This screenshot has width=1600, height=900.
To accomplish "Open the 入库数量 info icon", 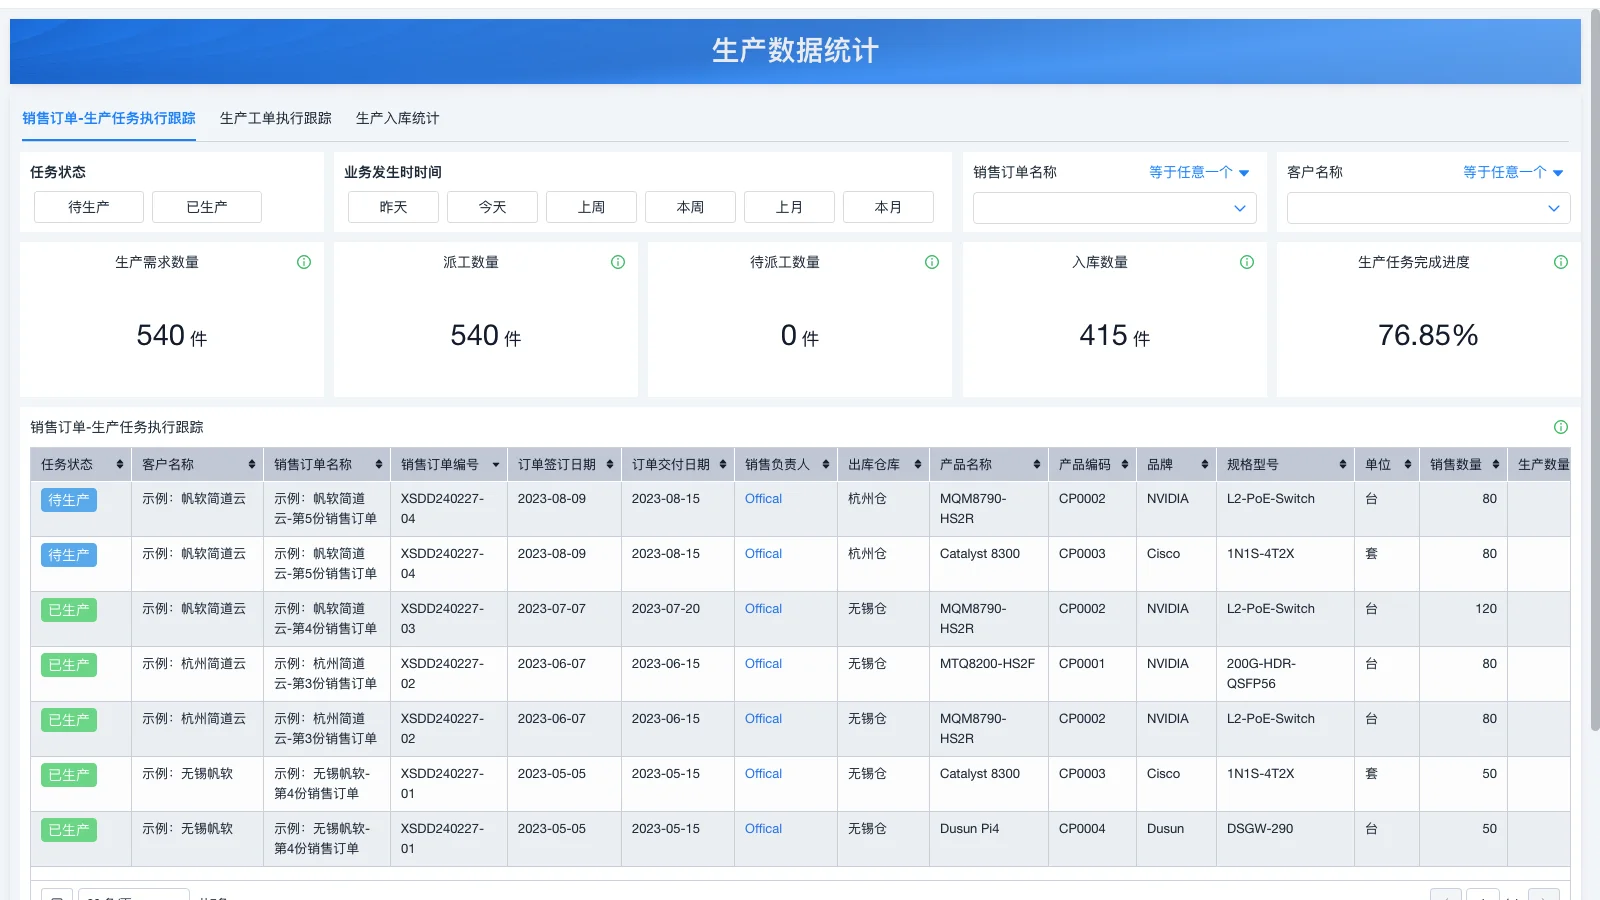I will 1246,262.
